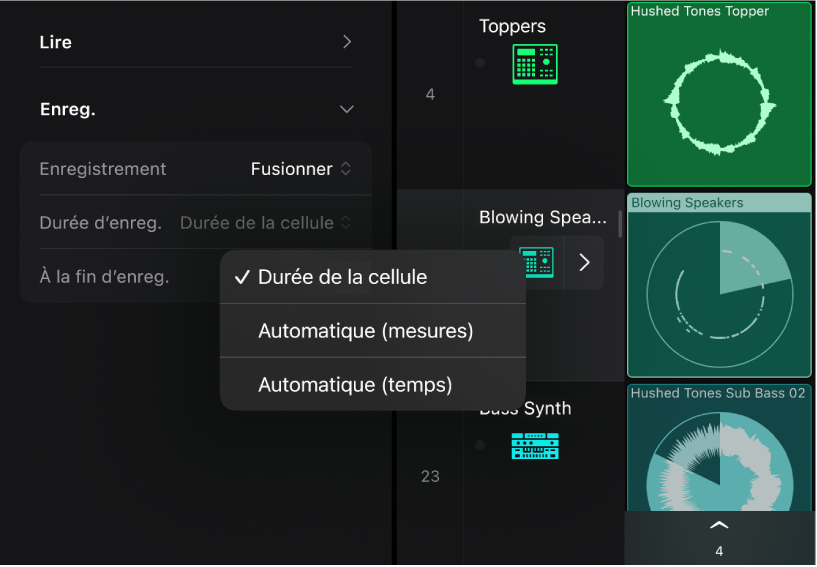Click the scene up-chevron above number 4
The height and width of the screenshot is (567, 817).
coord(719,526)
